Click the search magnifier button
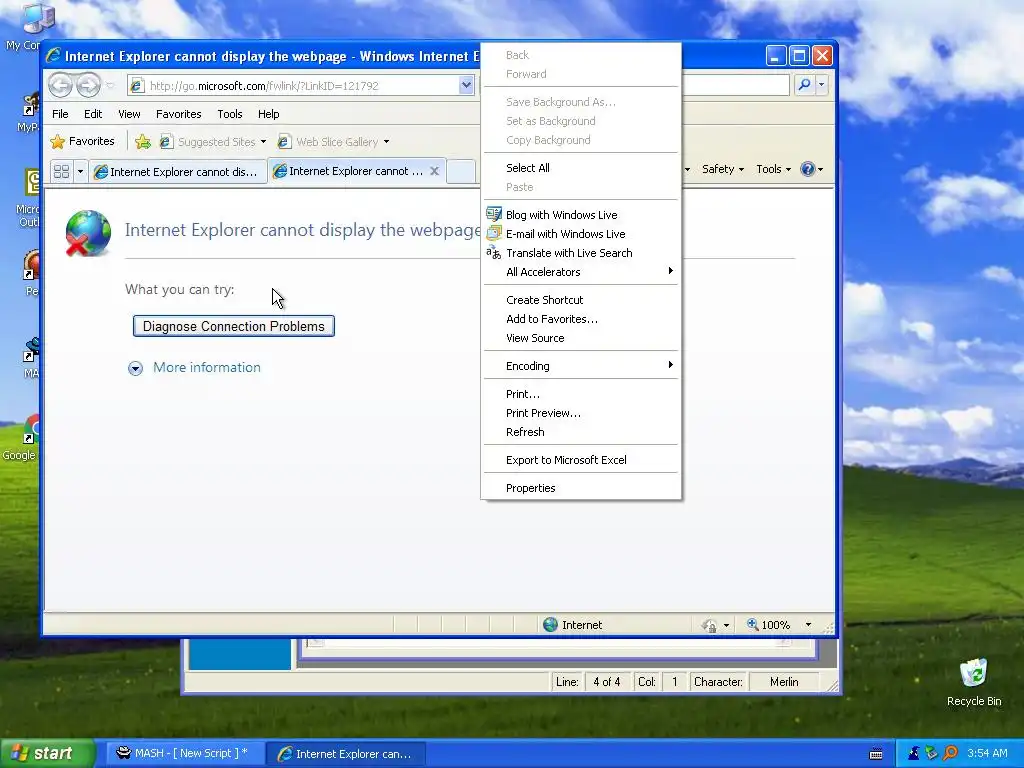 [x=805, y=85]
